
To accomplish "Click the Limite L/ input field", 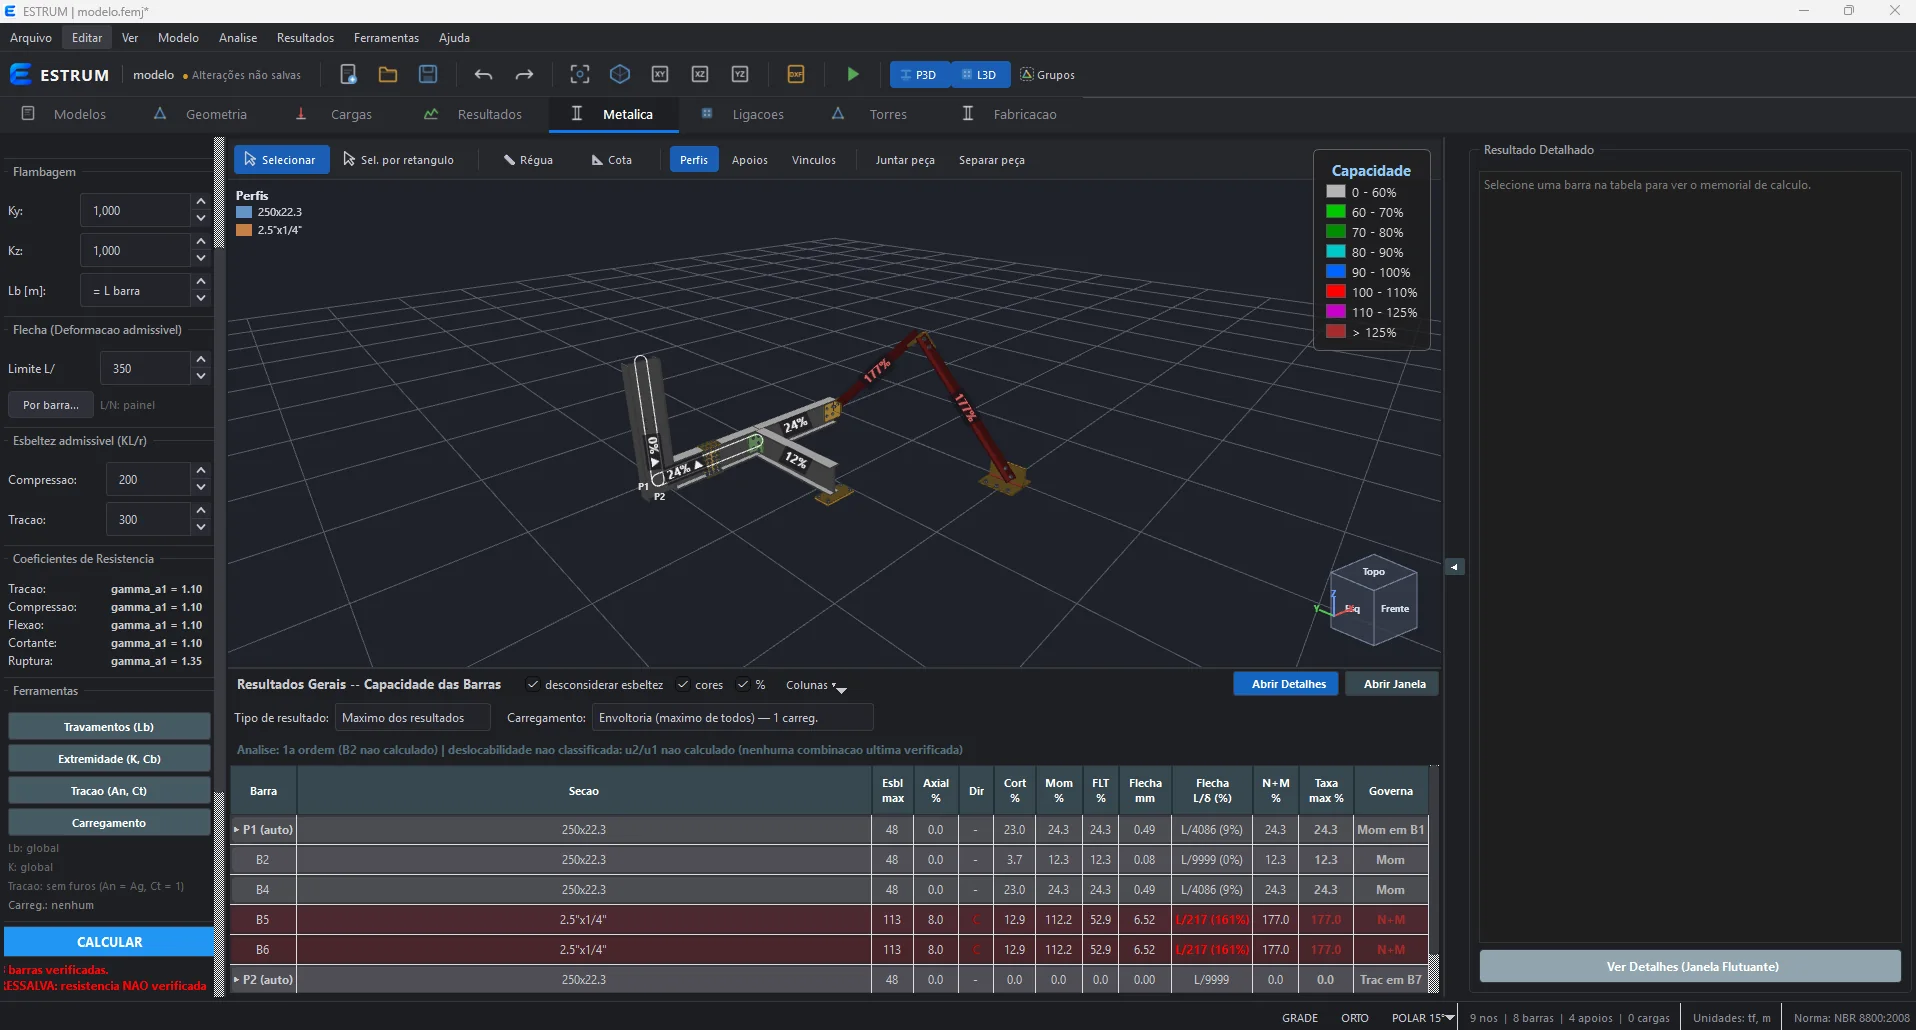I will click(145, 369).
